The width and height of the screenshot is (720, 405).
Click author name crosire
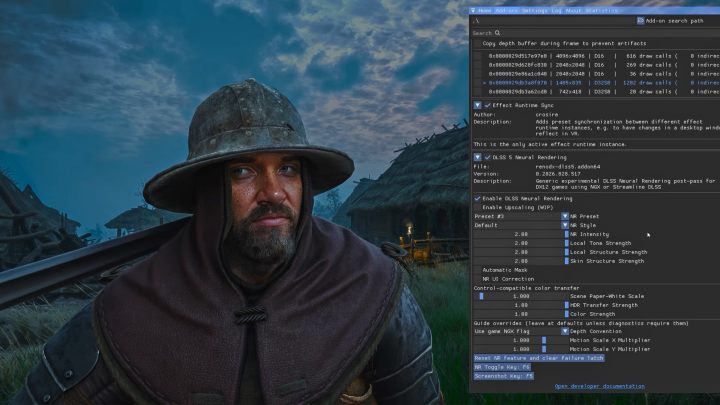click(546, 115)
